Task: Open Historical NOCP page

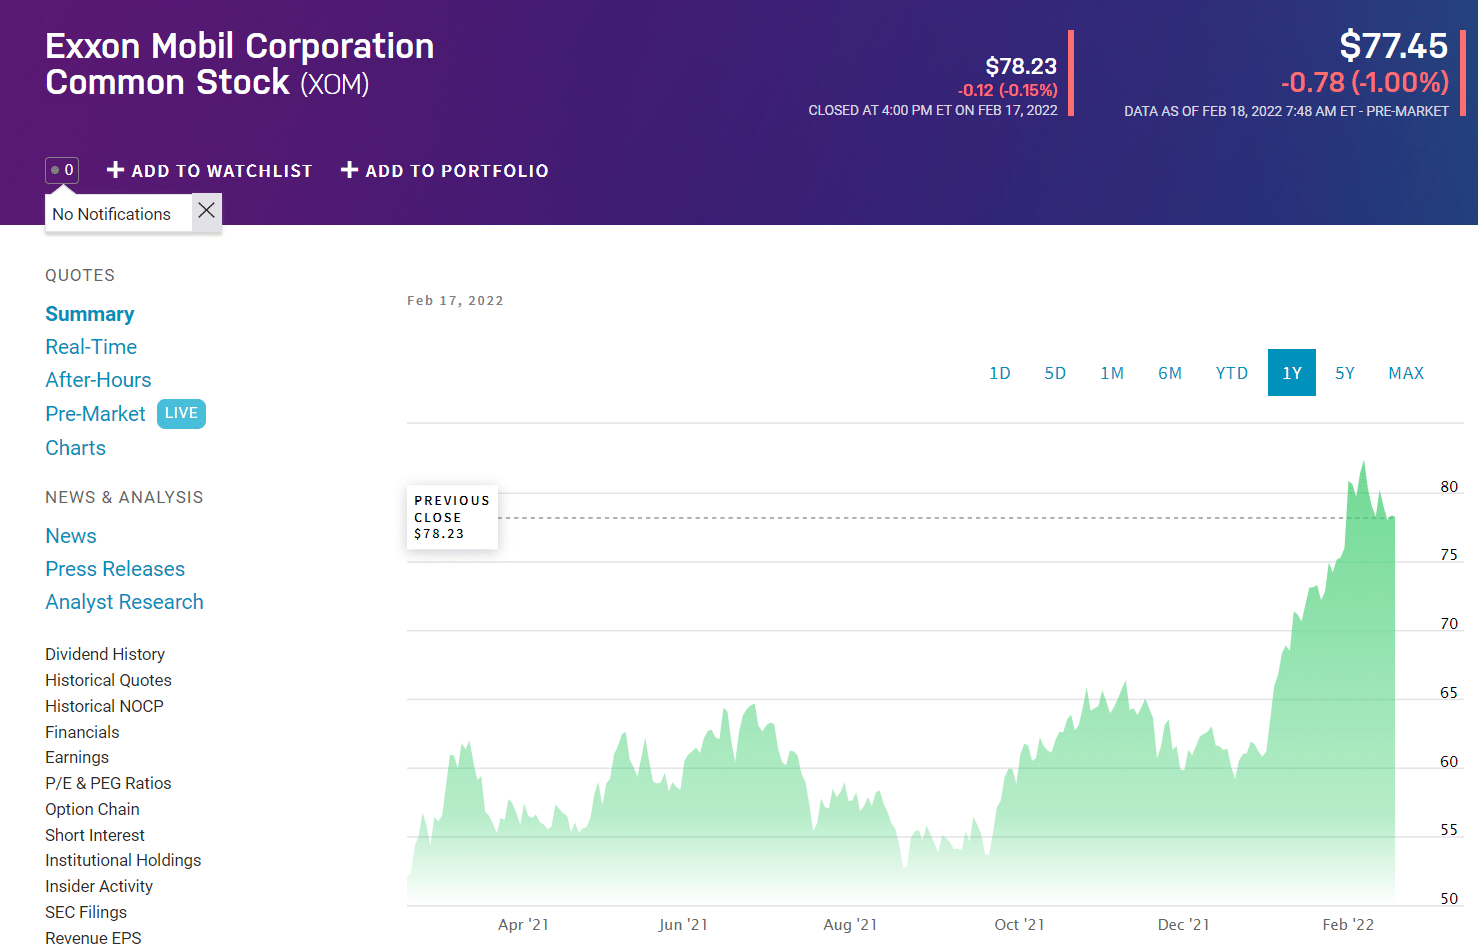Action: pos(104,706)
